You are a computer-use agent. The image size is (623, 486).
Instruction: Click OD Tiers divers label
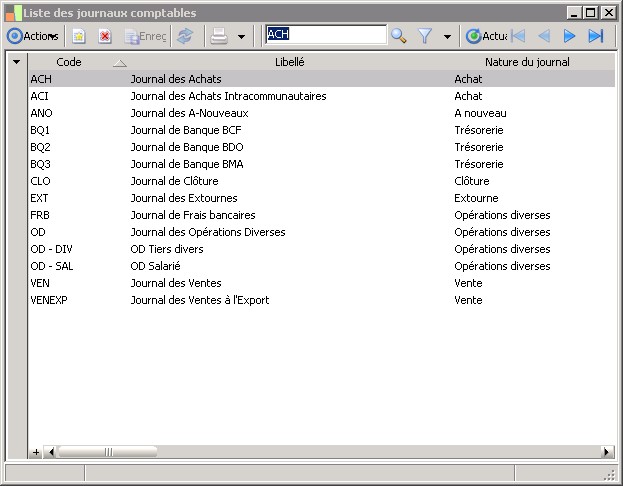point(167,249)
